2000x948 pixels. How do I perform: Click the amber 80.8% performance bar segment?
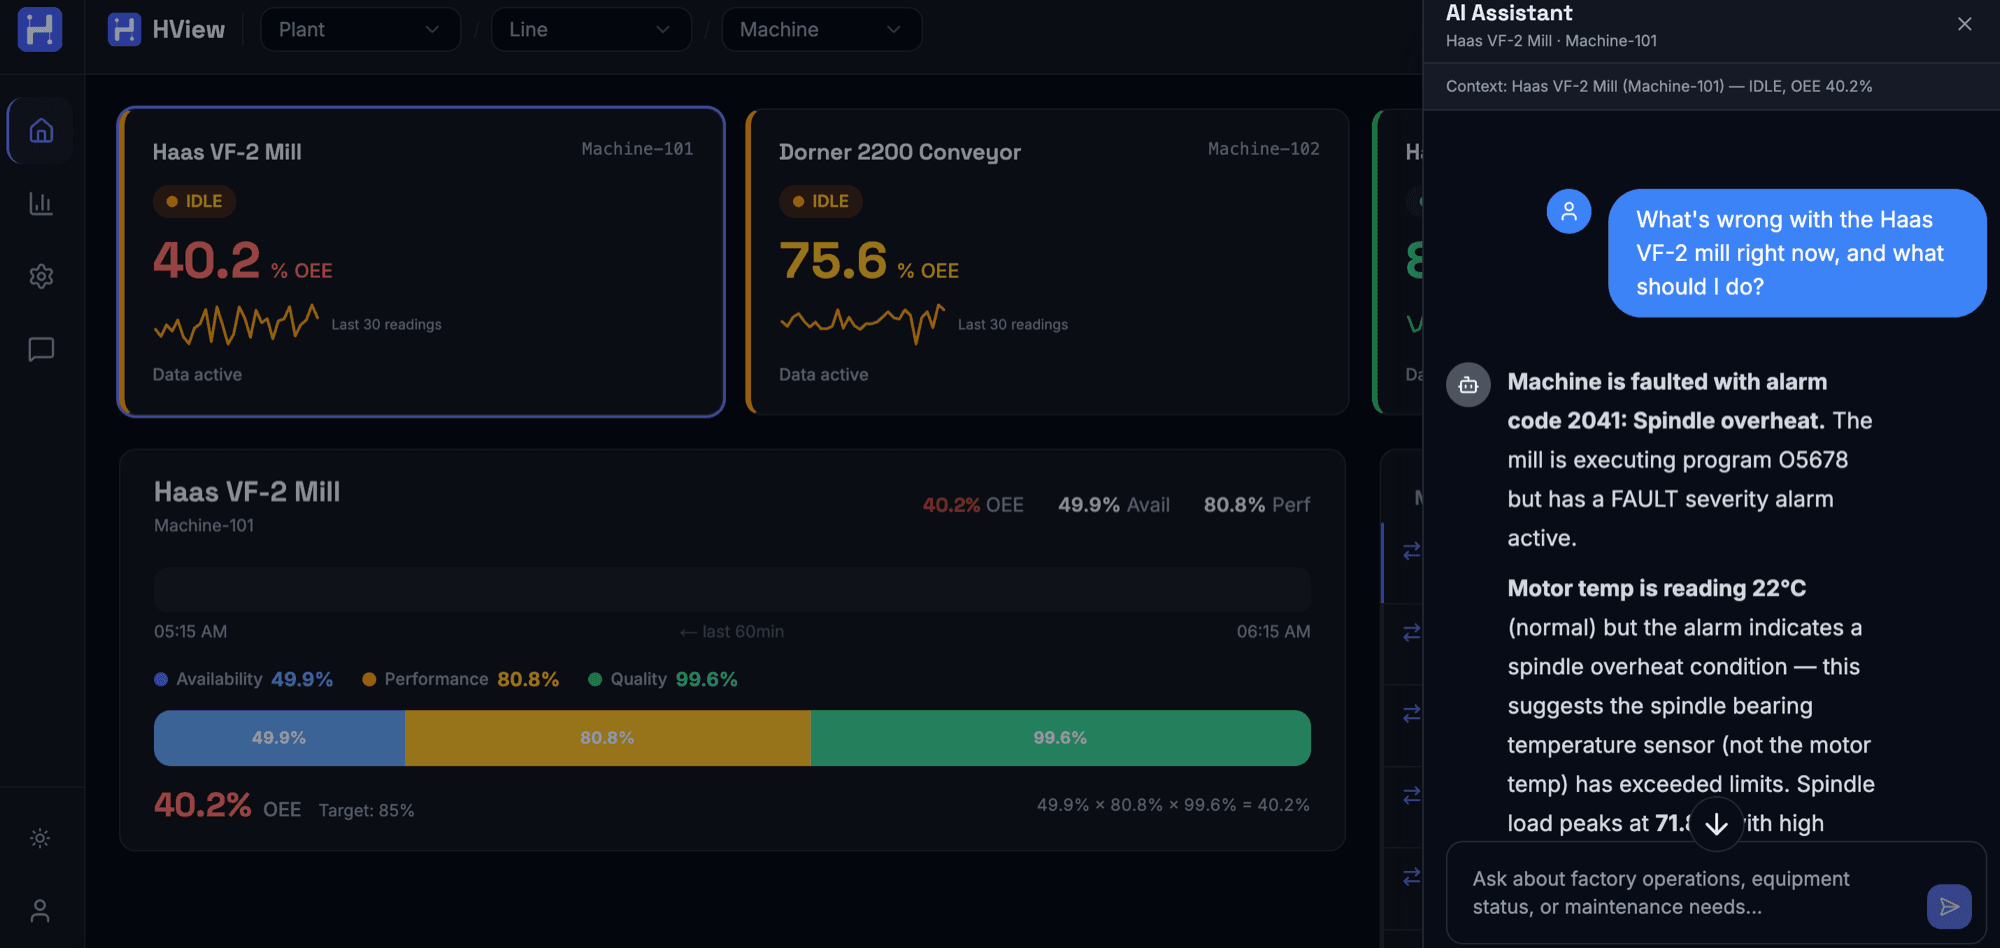607,738
